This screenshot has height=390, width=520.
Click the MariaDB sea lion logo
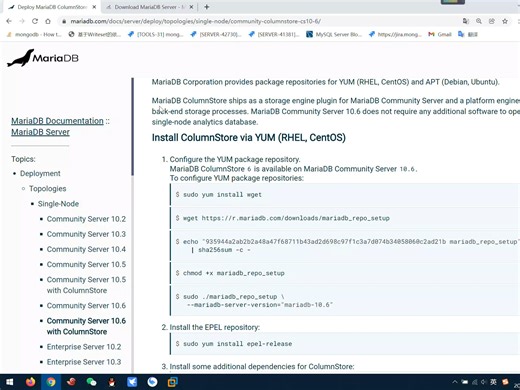43,58
